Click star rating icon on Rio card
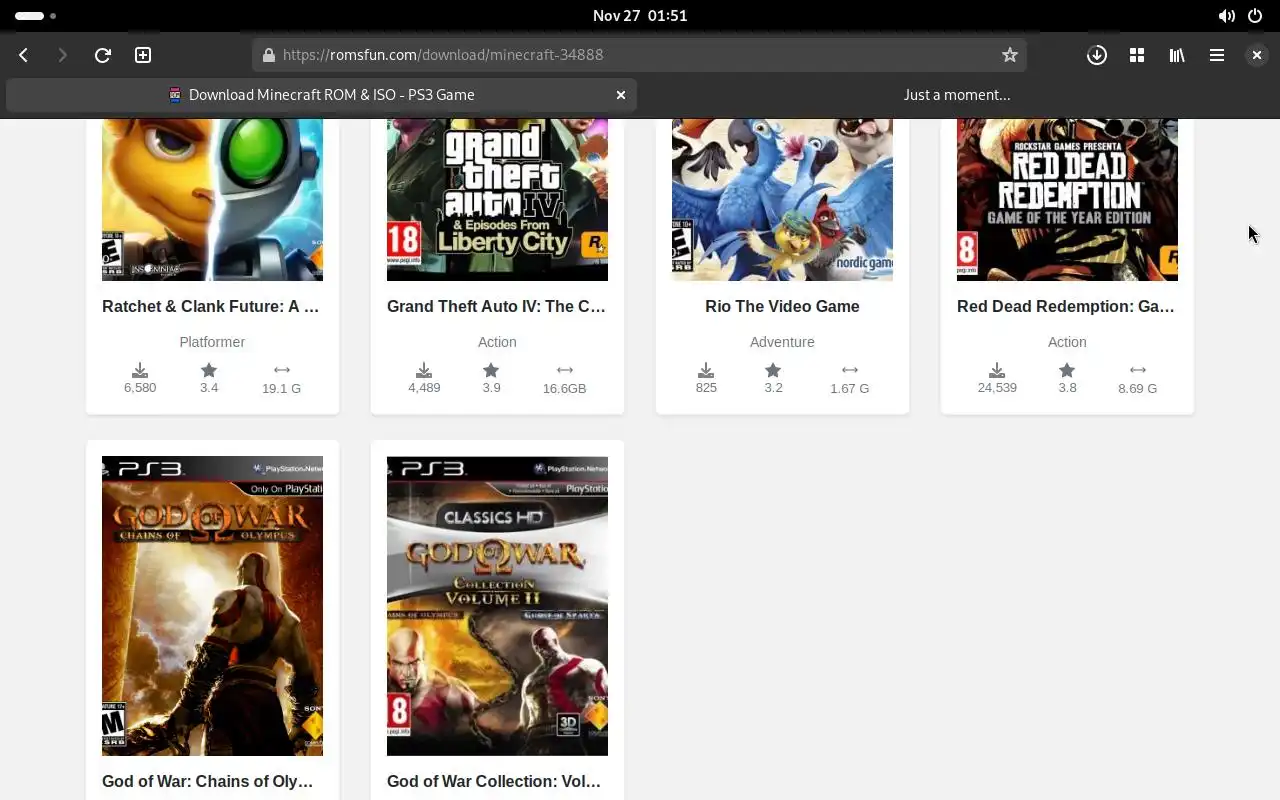 click(773, 370)
